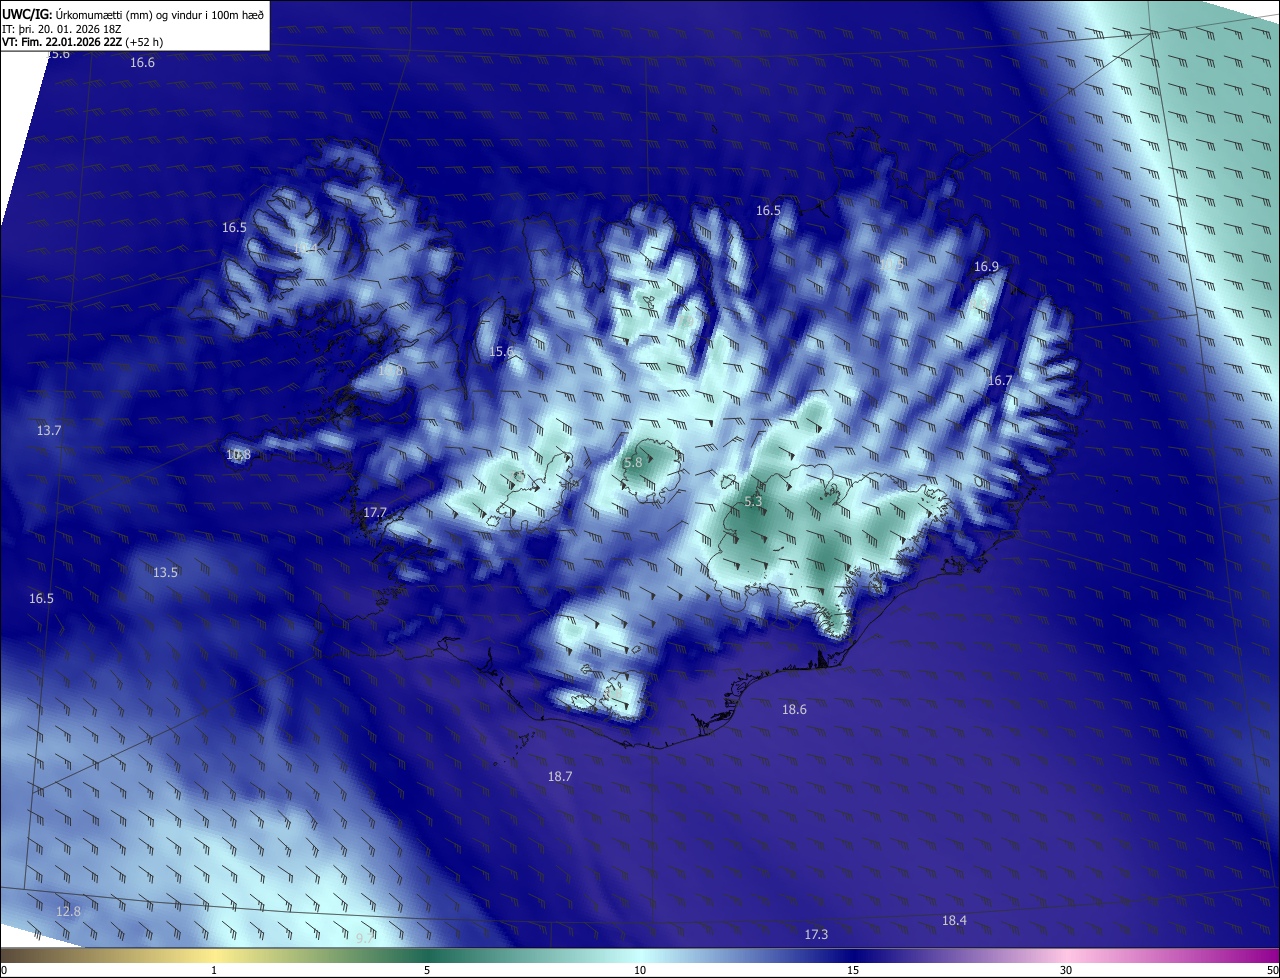Click the 17.3 value label
The image size is (1280, 978).
817,935
